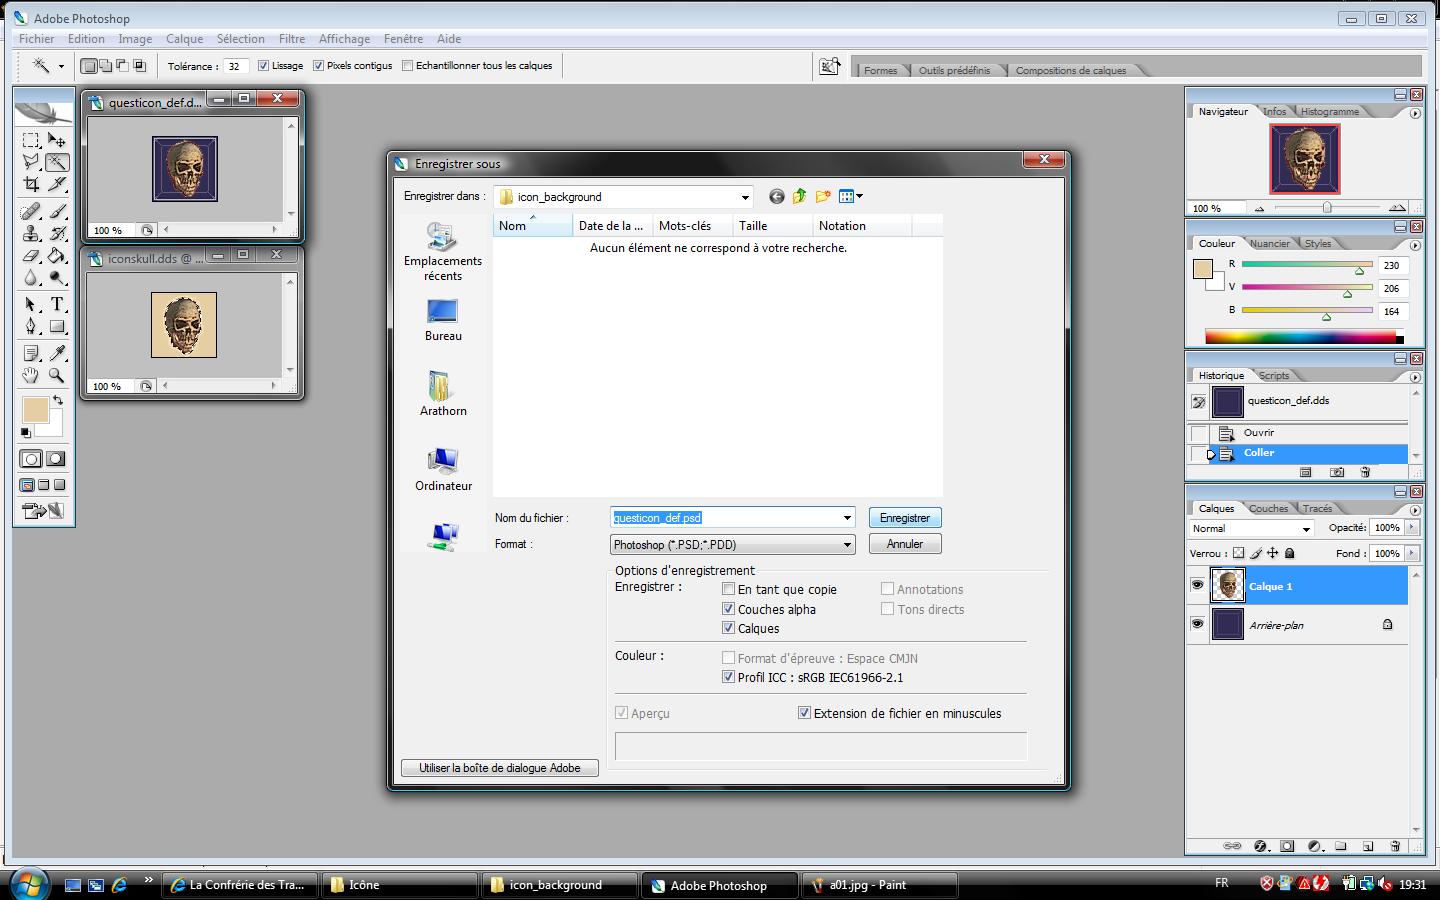Image resolution: width=1440 pixels, height=900 pixels.
Task: Switch to Nuancier tab
Action: [x=1269, y=244]
